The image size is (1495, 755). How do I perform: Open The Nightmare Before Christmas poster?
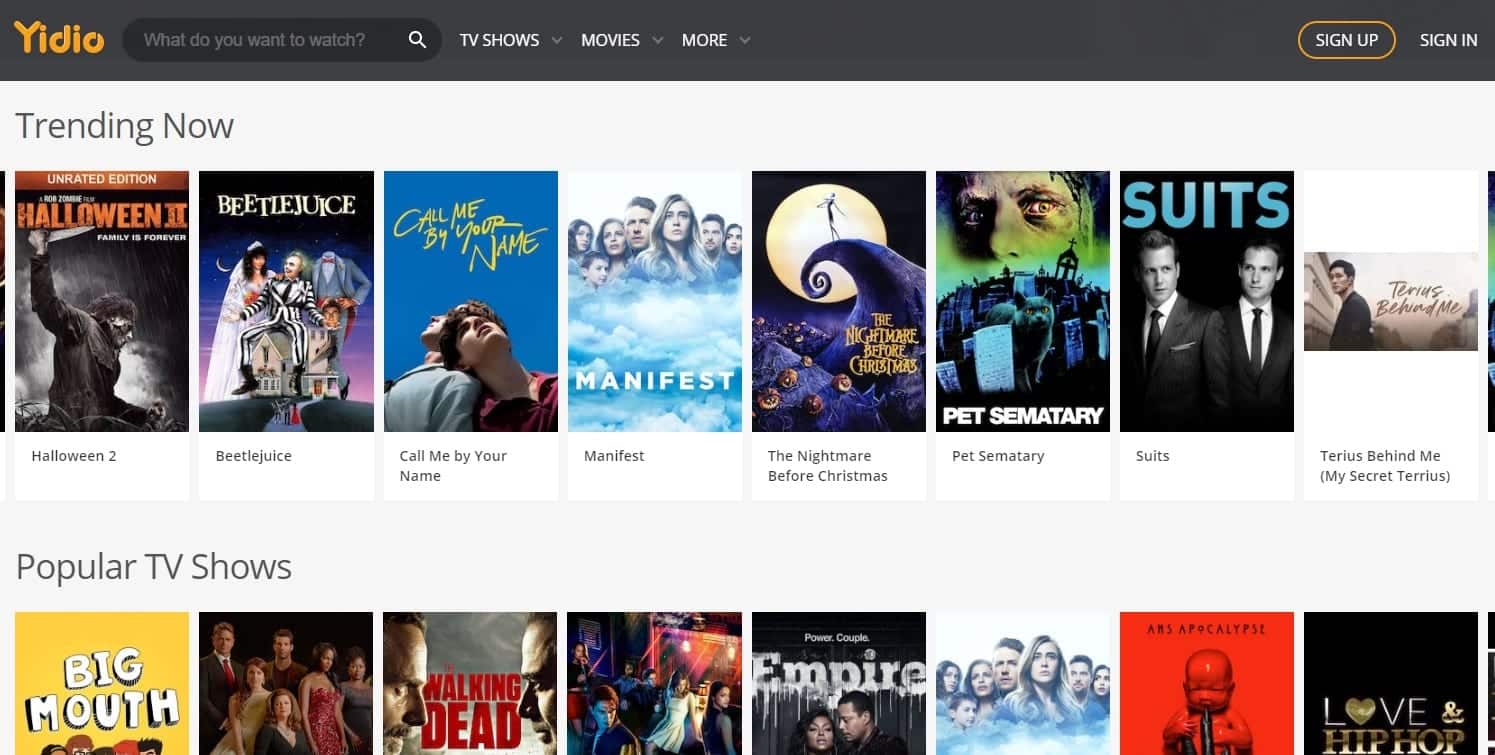pyautogui.click(x=839, y=301)
